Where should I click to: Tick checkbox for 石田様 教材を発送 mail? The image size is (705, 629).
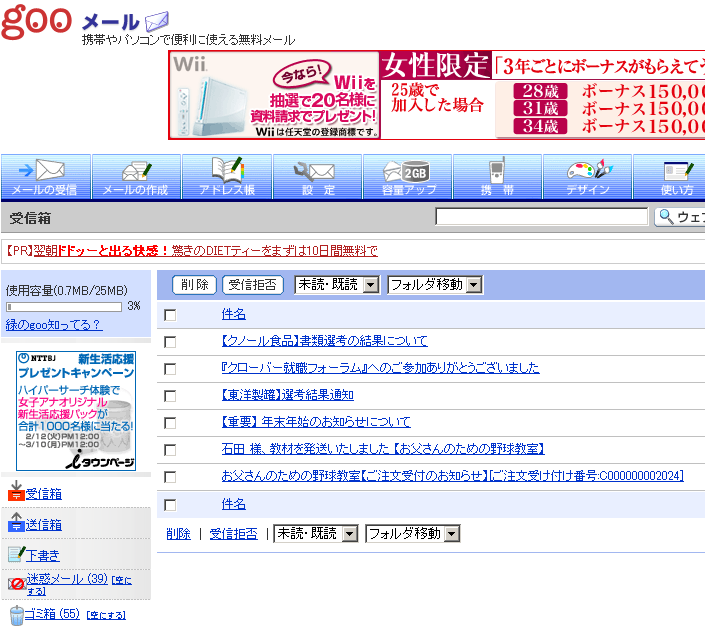tap(170, 450)
